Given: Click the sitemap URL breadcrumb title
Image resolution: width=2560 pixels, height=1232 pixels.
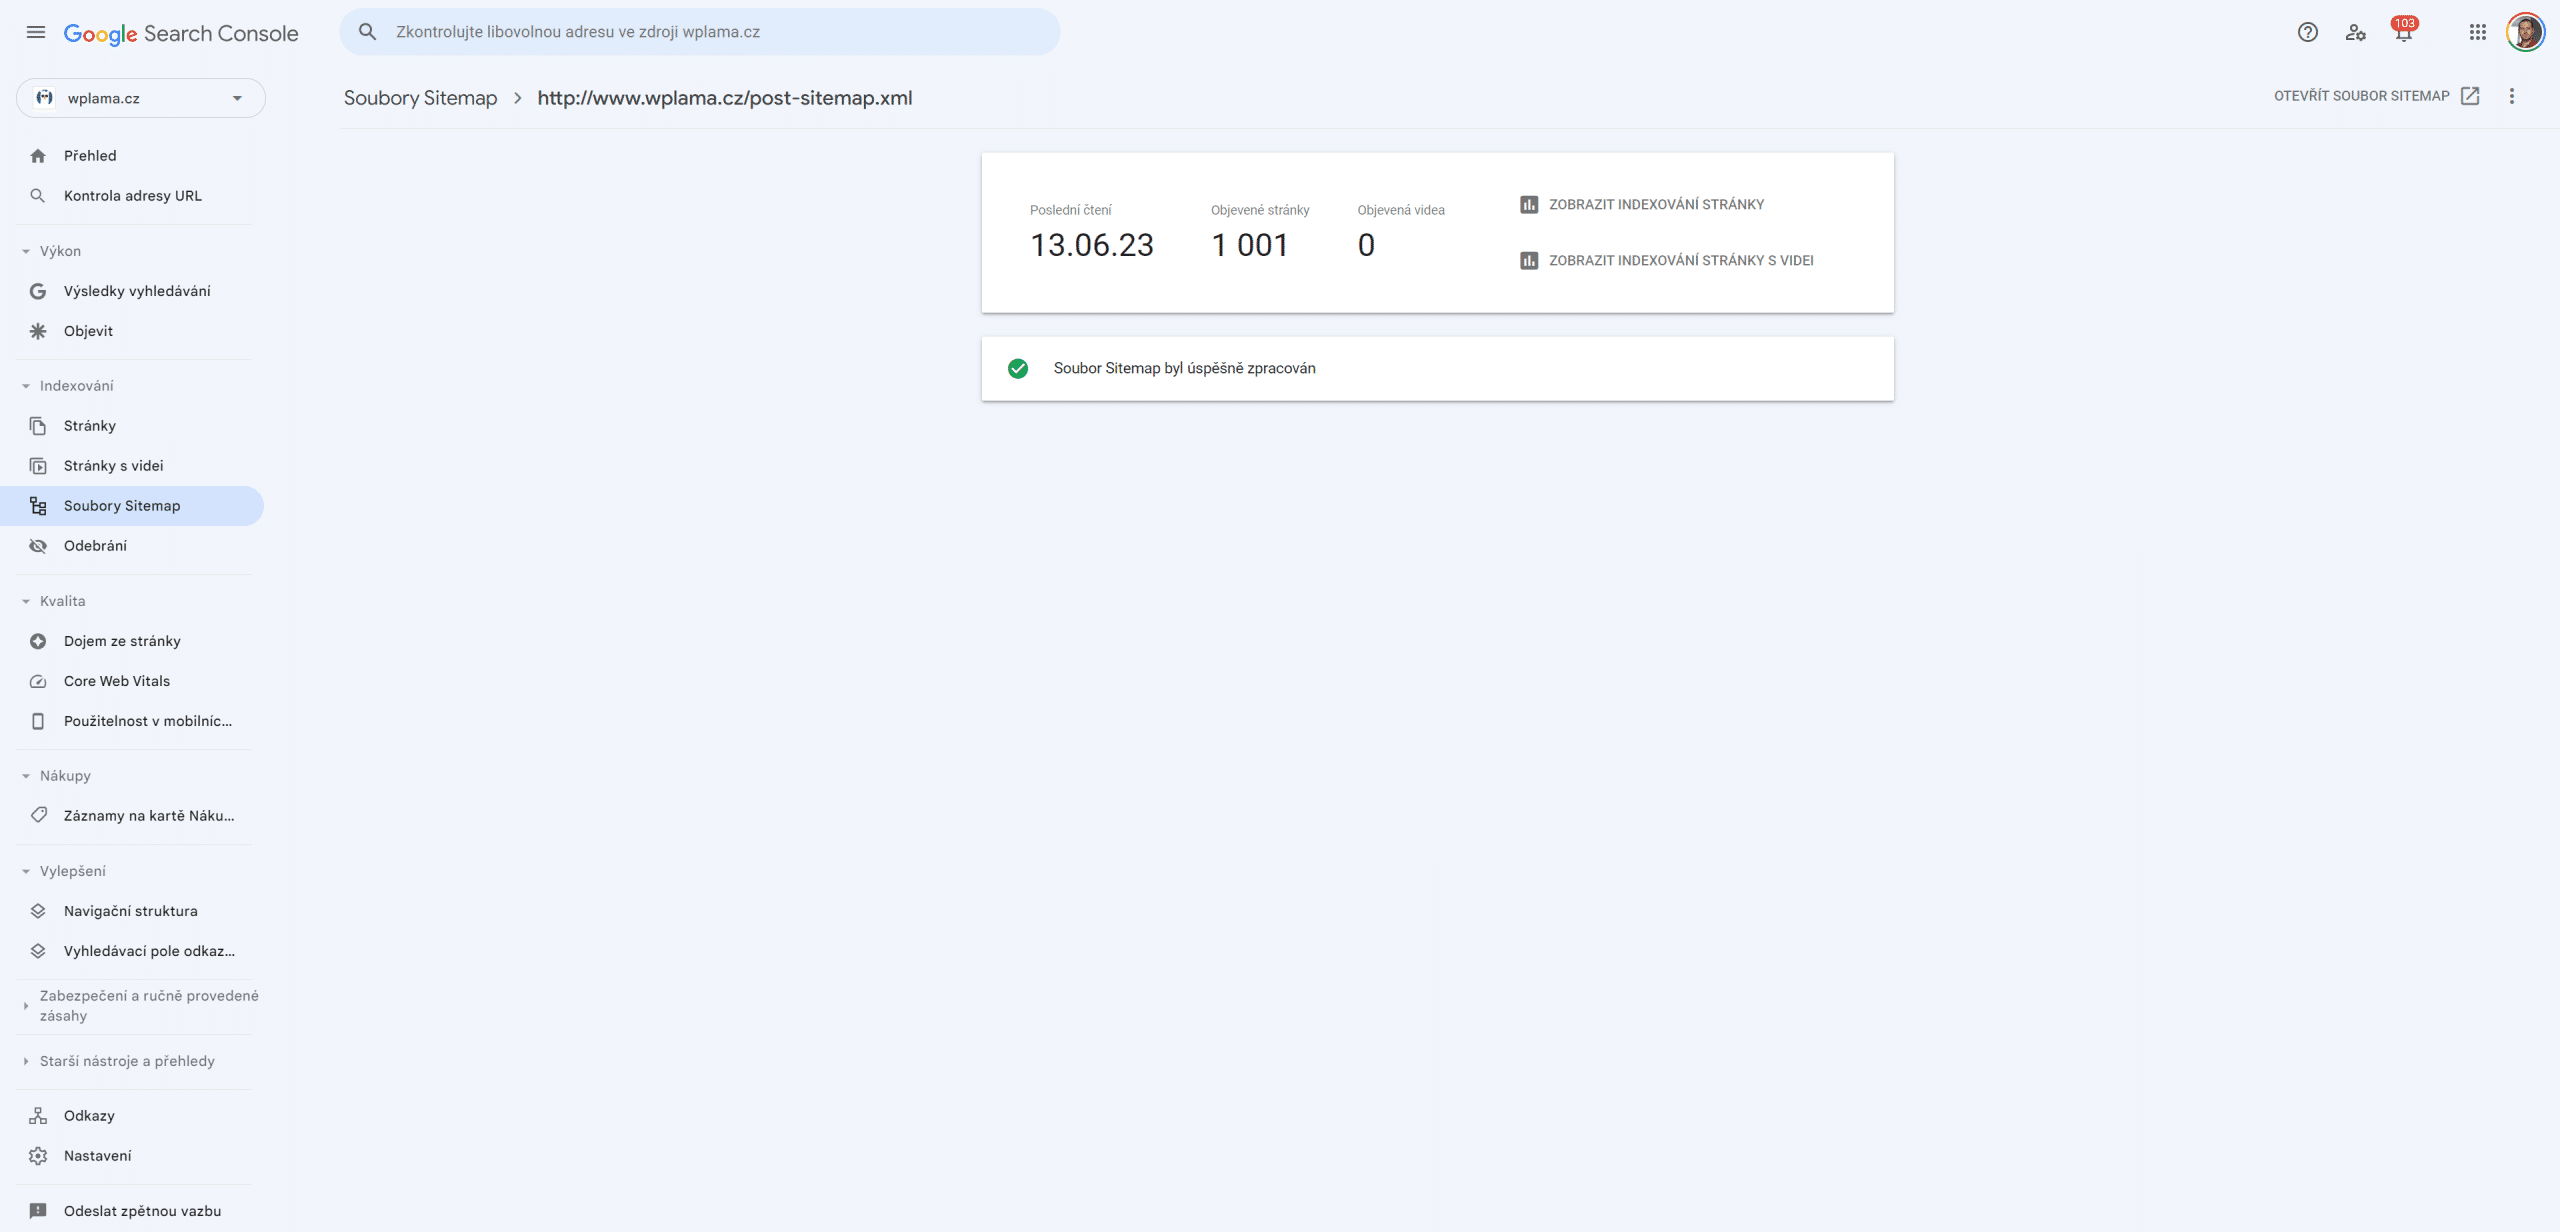Looking at the screenshot, I should tap(725, 98).
